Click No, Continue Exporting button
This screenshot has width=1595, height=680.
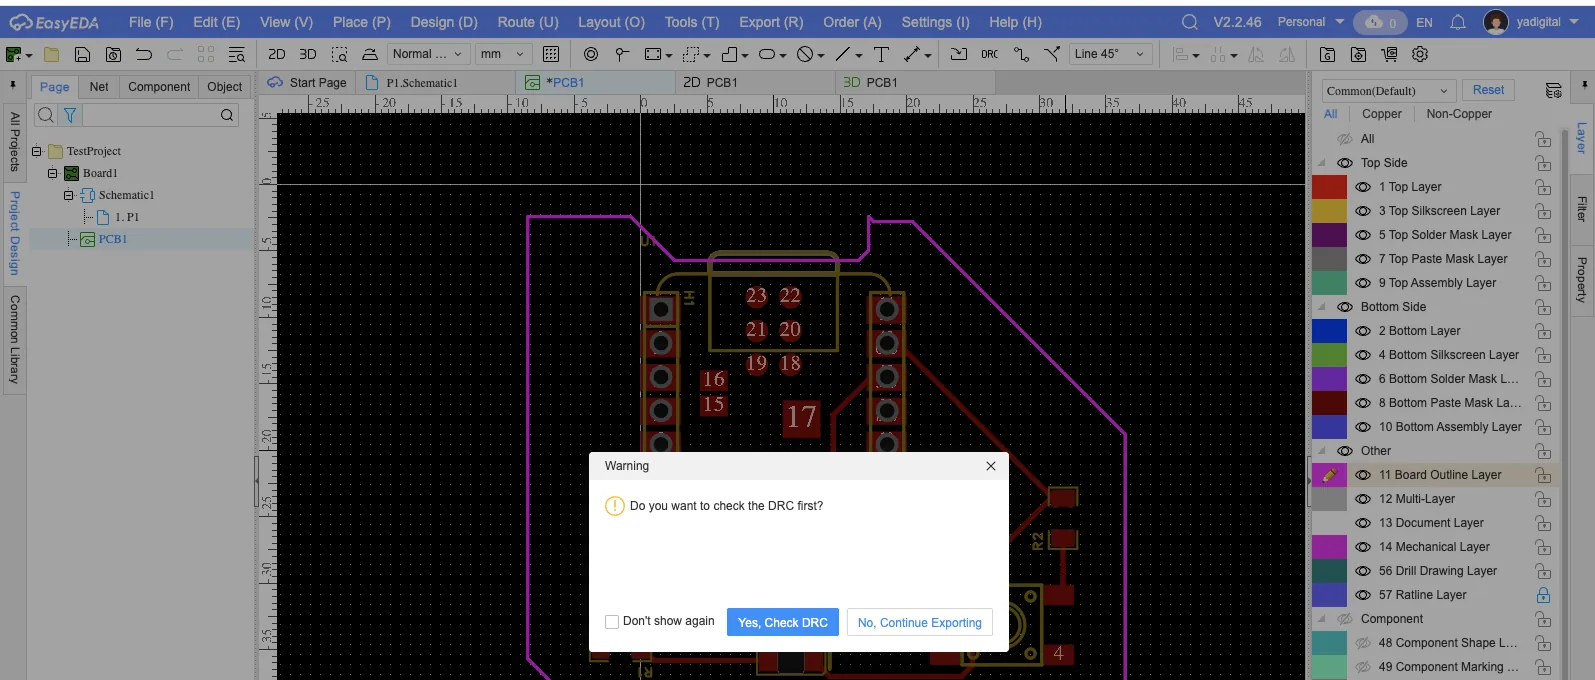(920, 622)
